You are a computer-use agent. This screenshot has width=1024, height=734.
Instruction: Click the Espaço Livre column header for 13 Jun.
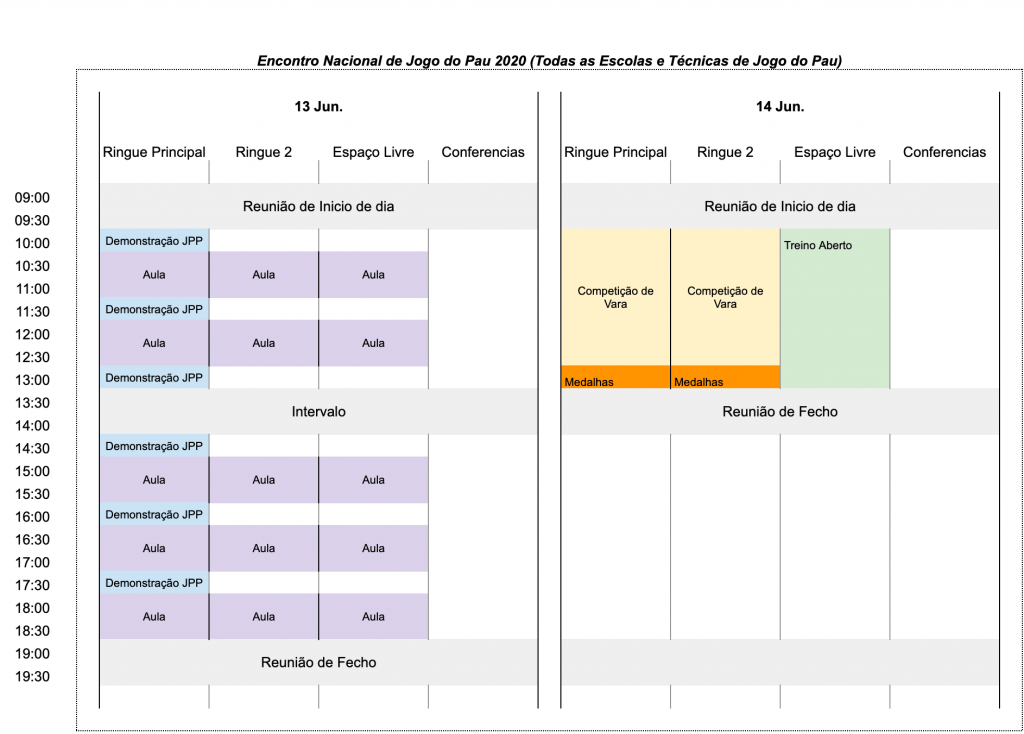pos(373,152)
